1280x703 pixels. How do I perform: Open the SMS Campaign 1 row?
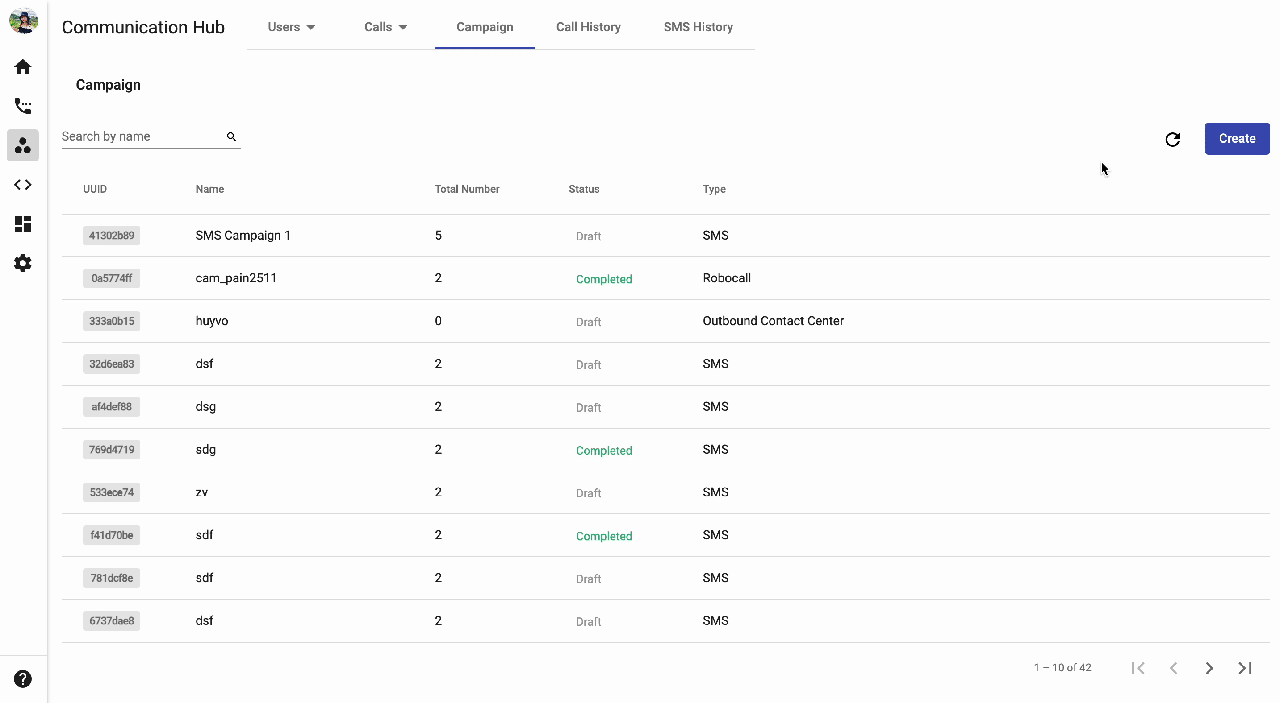[666, 236]
